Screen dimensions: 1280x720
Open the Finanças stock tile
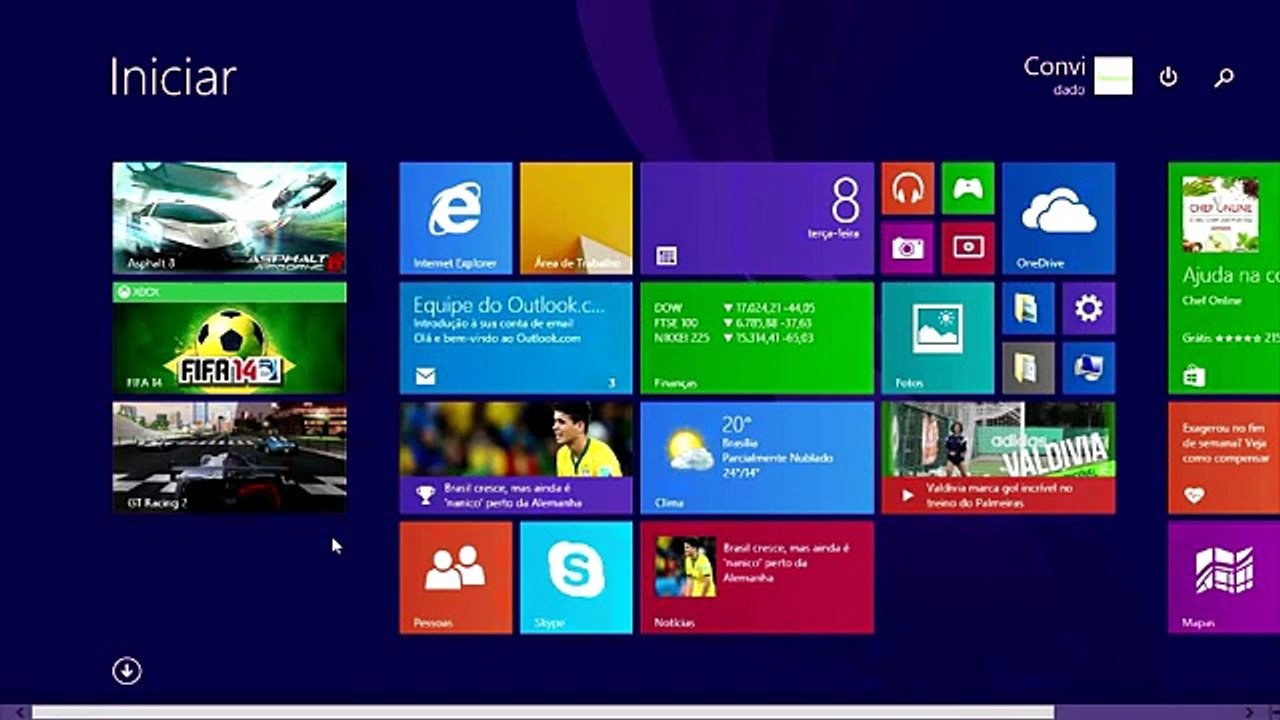click(x=757, y=338)
